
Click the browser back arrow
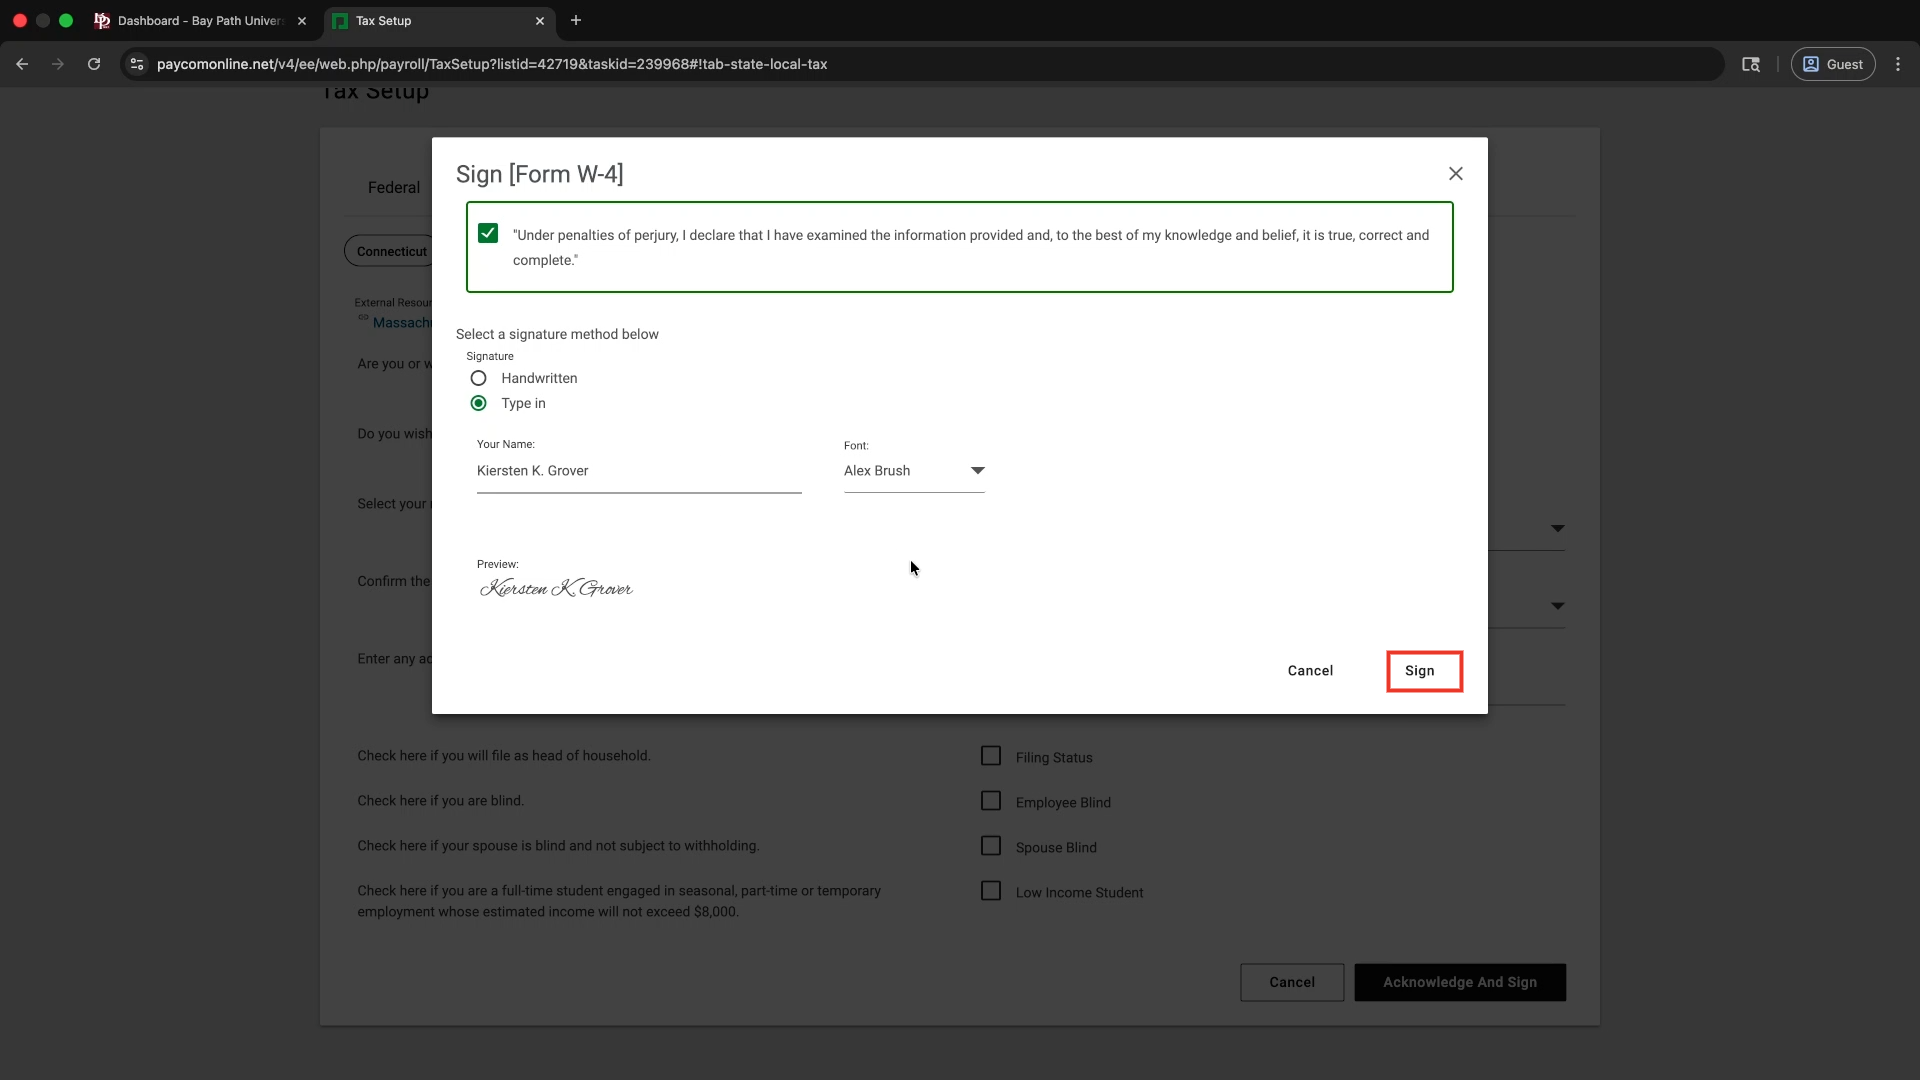click(x=22, y=64)
